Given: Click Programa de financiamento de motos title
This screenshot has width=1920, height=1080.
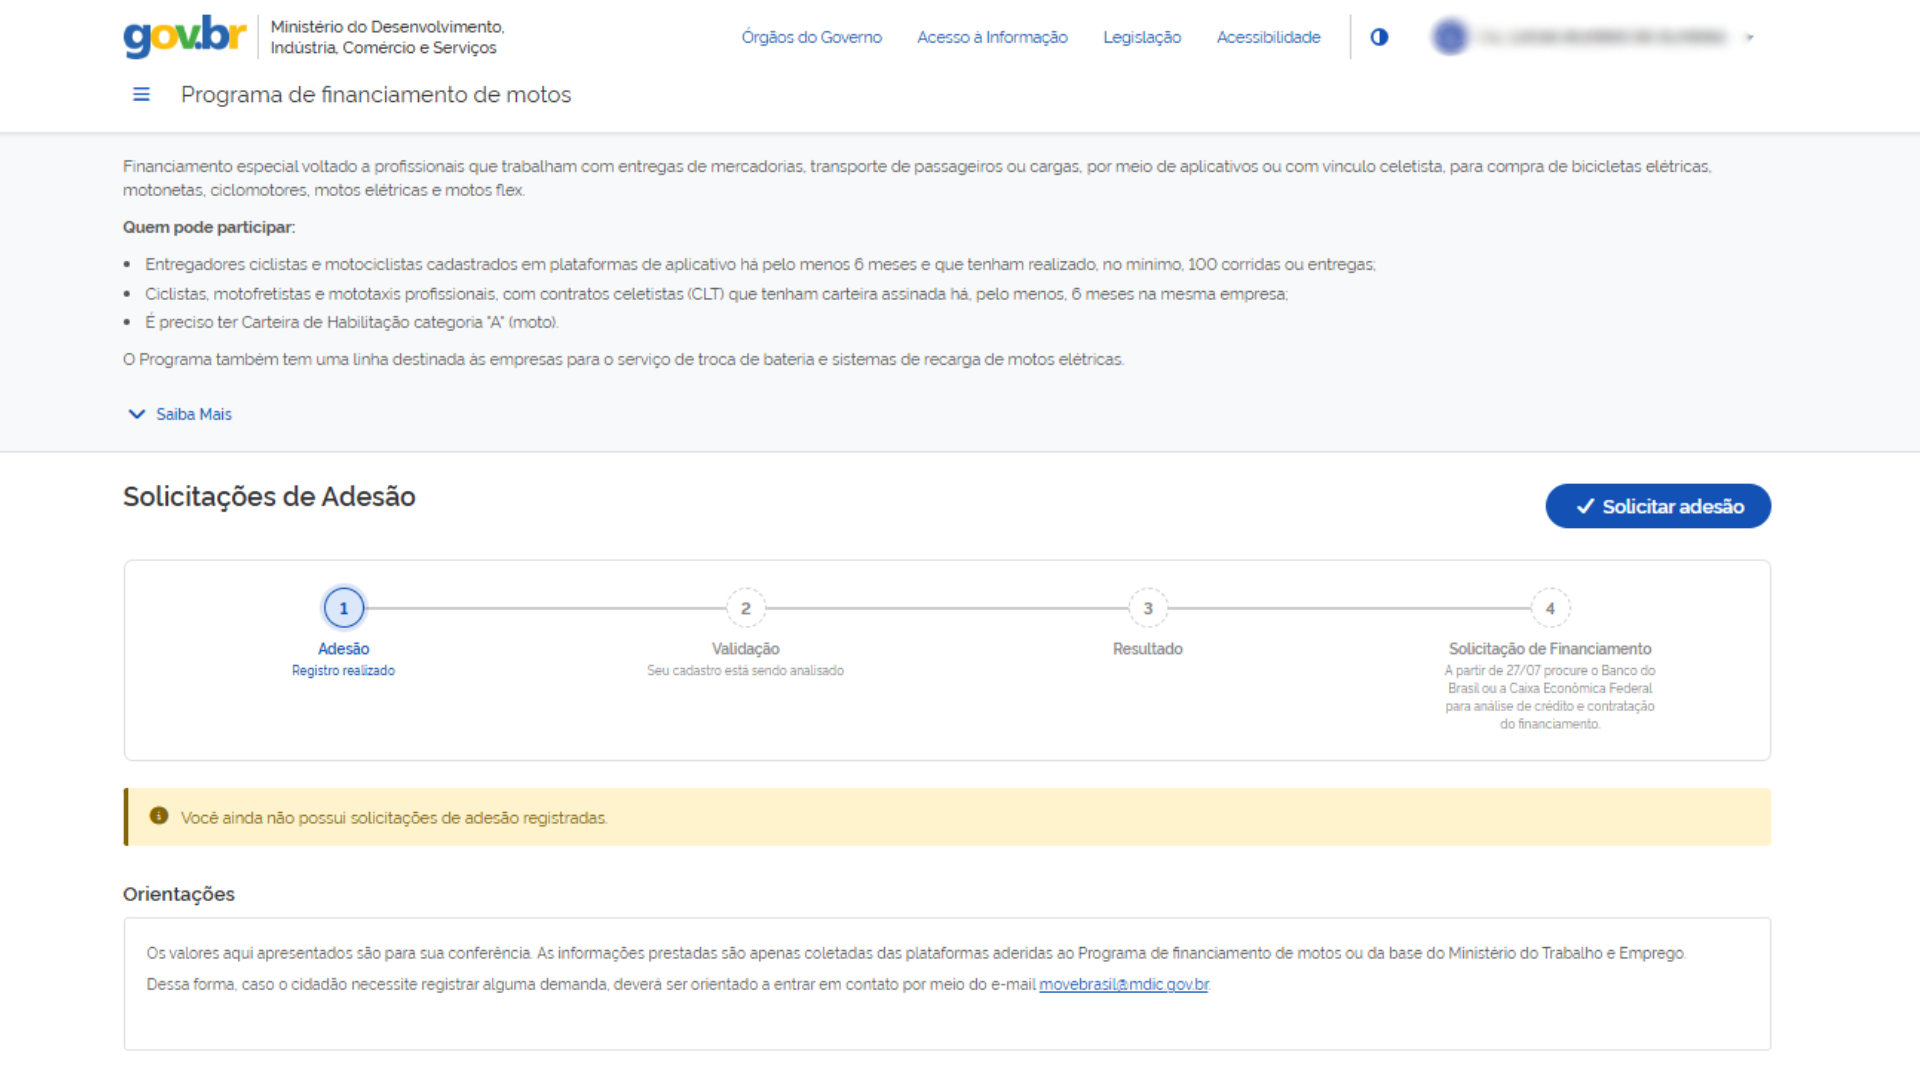Looking at the screenshot, I should click(376, 95).
